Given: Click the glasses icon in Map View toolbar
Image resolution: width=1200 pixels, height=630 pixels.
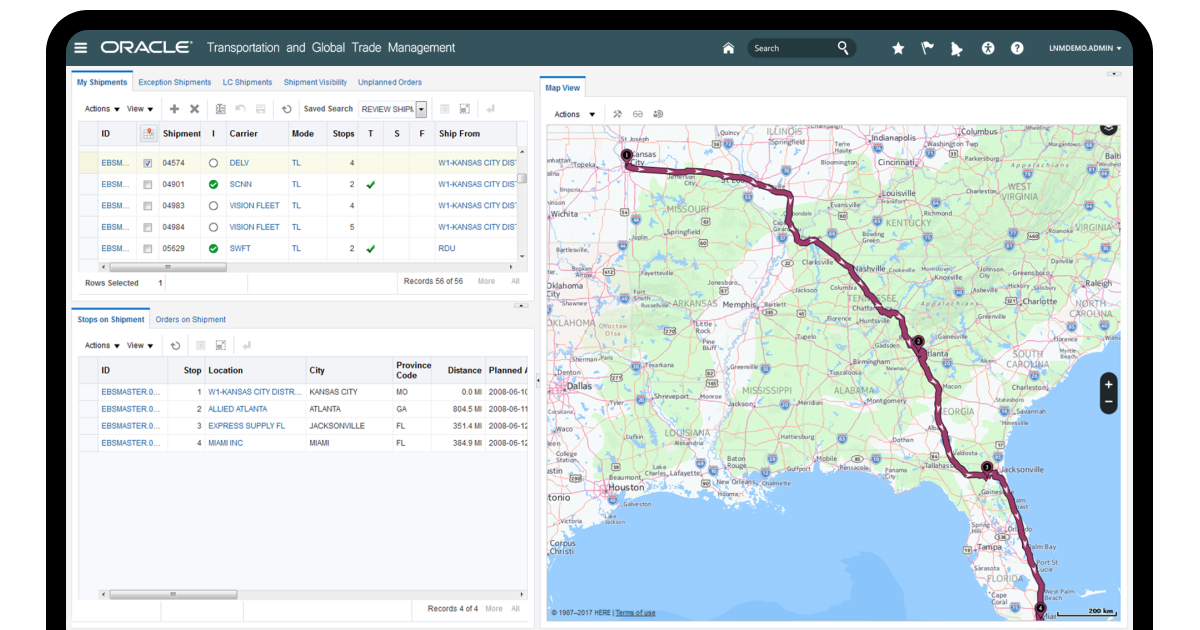Looking at the screenshot, I should click(638, 114).
